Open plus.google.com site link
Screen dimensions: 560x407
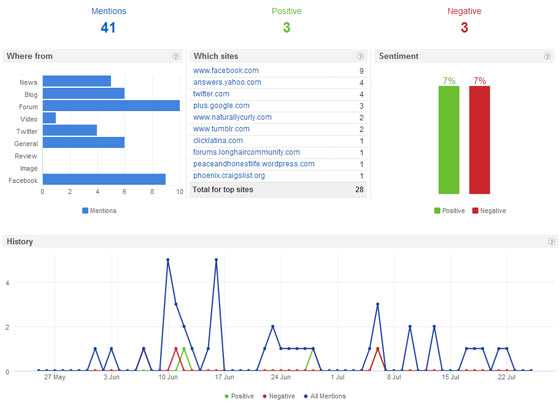click(x=221, y=106)
